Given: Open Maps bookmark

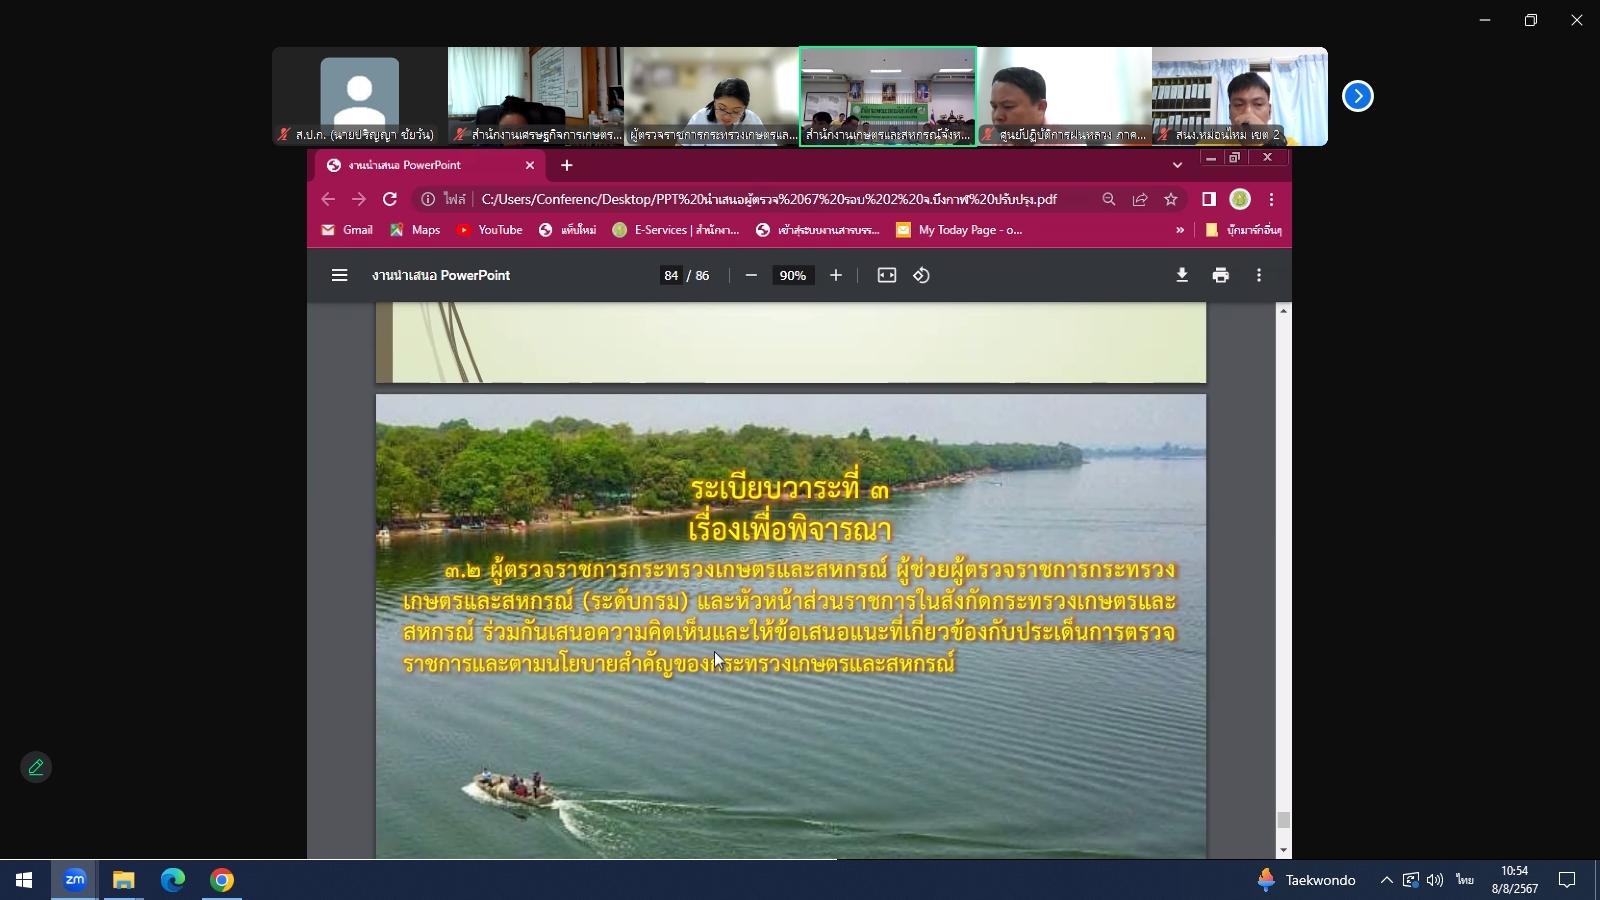Looking at the screenshot, I should point(415,230).
